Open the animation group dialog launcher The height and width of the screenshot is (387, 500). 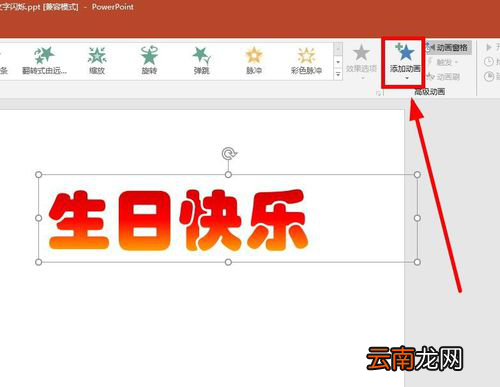[x=378, y=93]
